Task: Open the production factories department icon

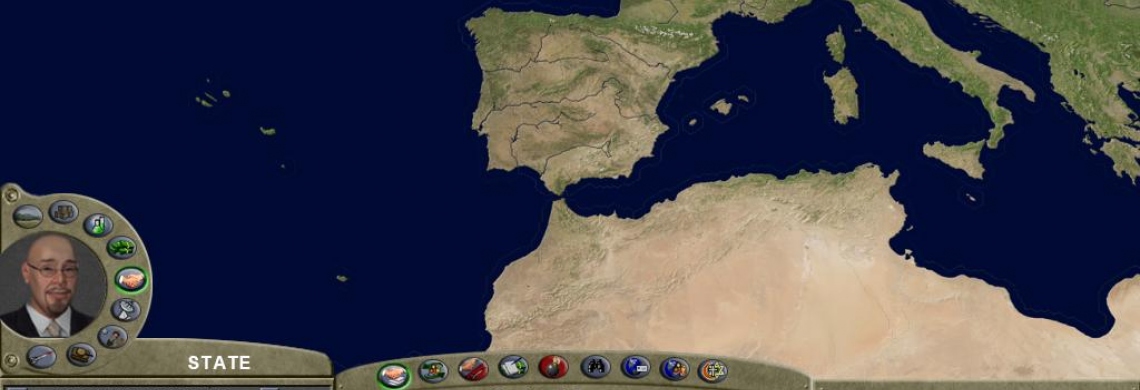Action: [63, 212]
